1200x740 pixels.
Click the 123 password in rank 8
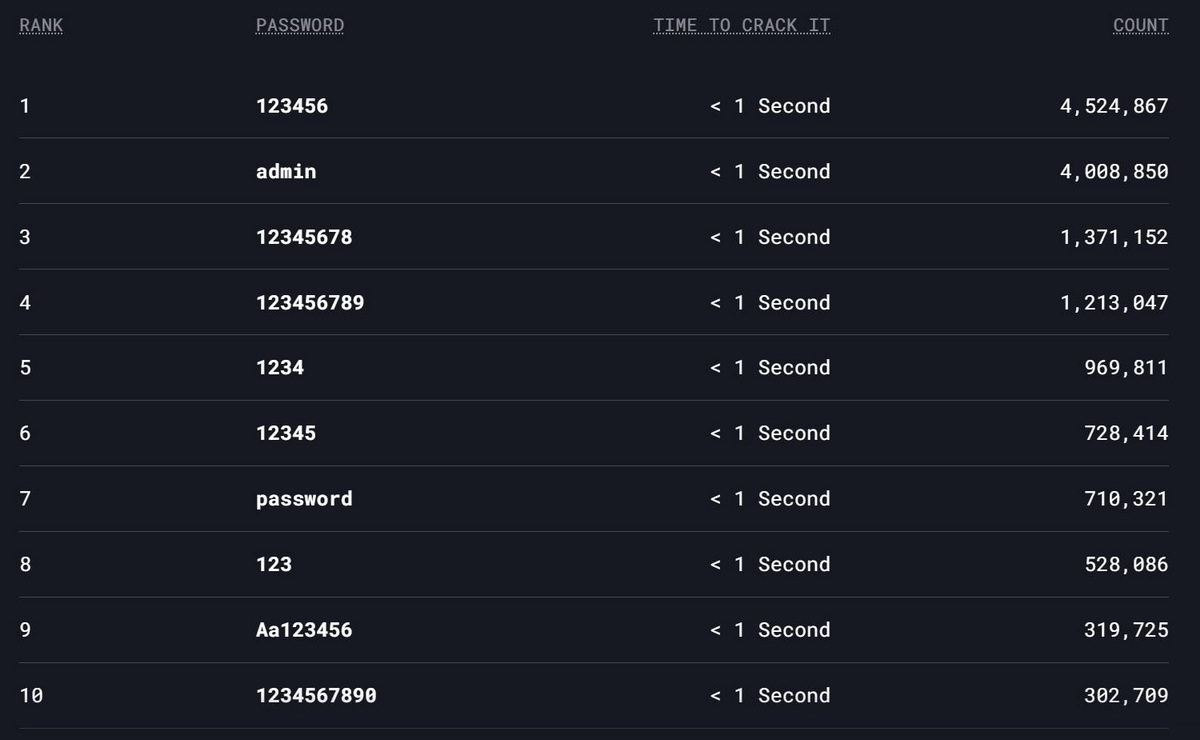(x=274, y=565)
